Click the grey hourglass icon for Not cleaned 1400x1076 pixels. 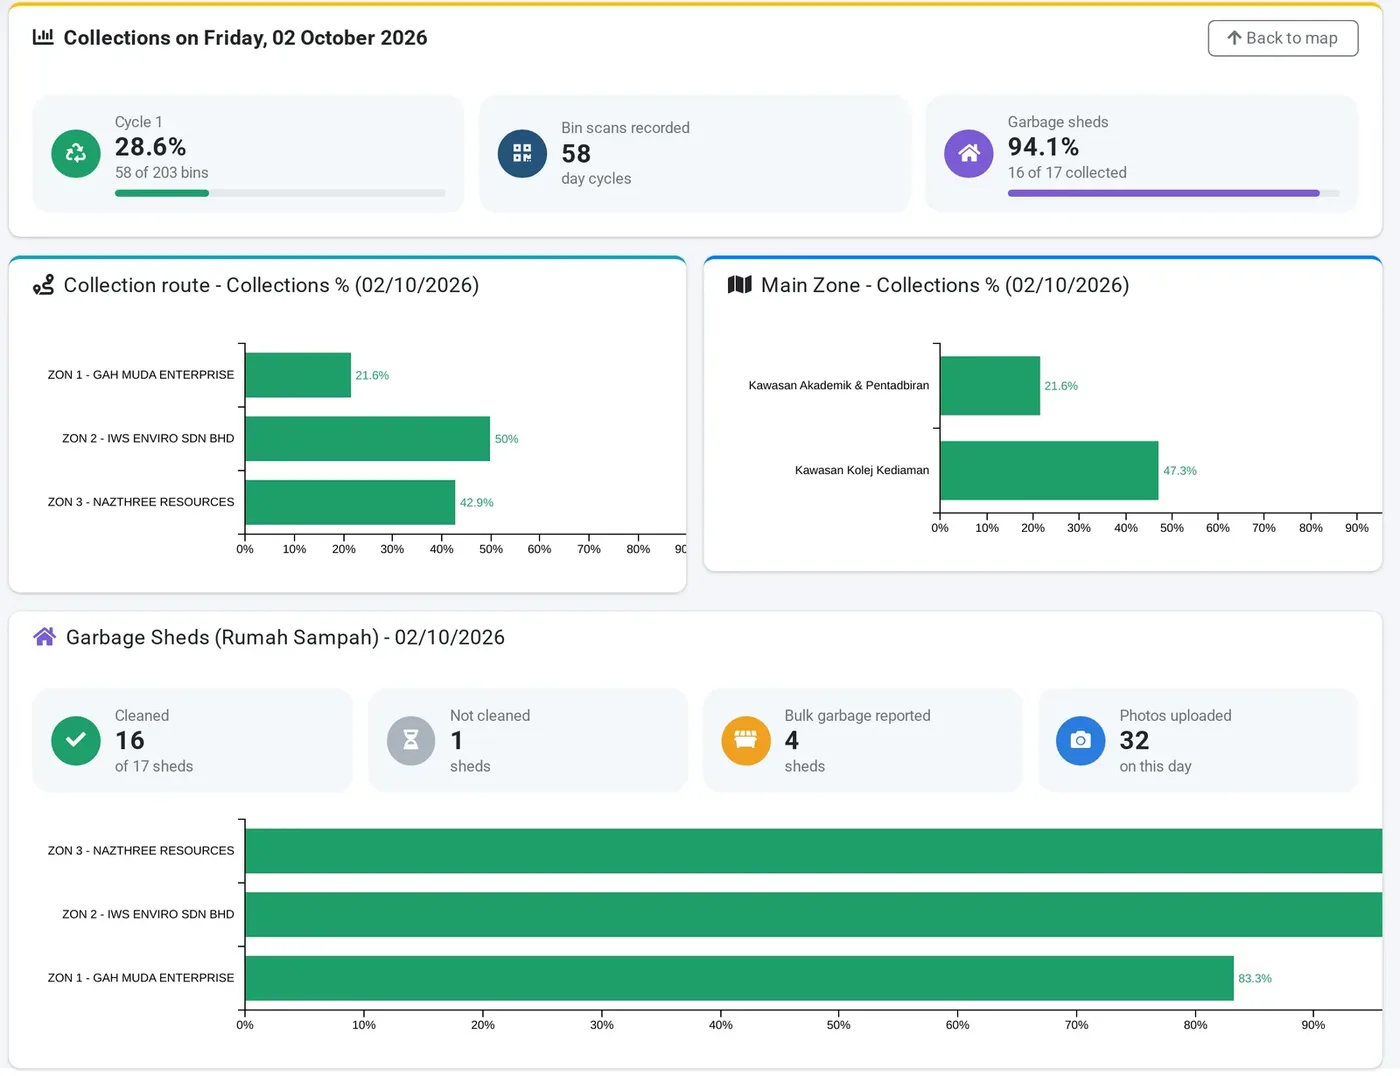411,741
